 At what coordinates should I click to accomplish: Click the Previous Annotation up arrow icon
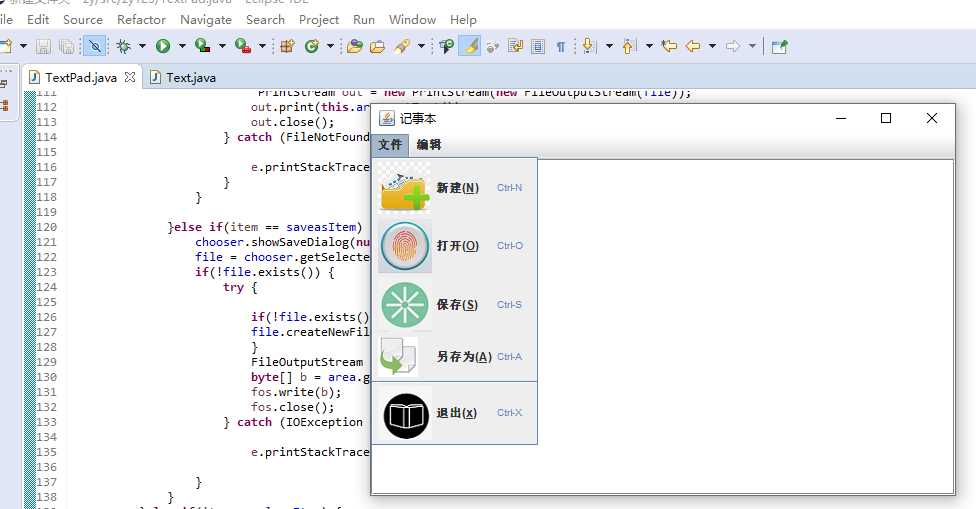click(x=628, y=46)
